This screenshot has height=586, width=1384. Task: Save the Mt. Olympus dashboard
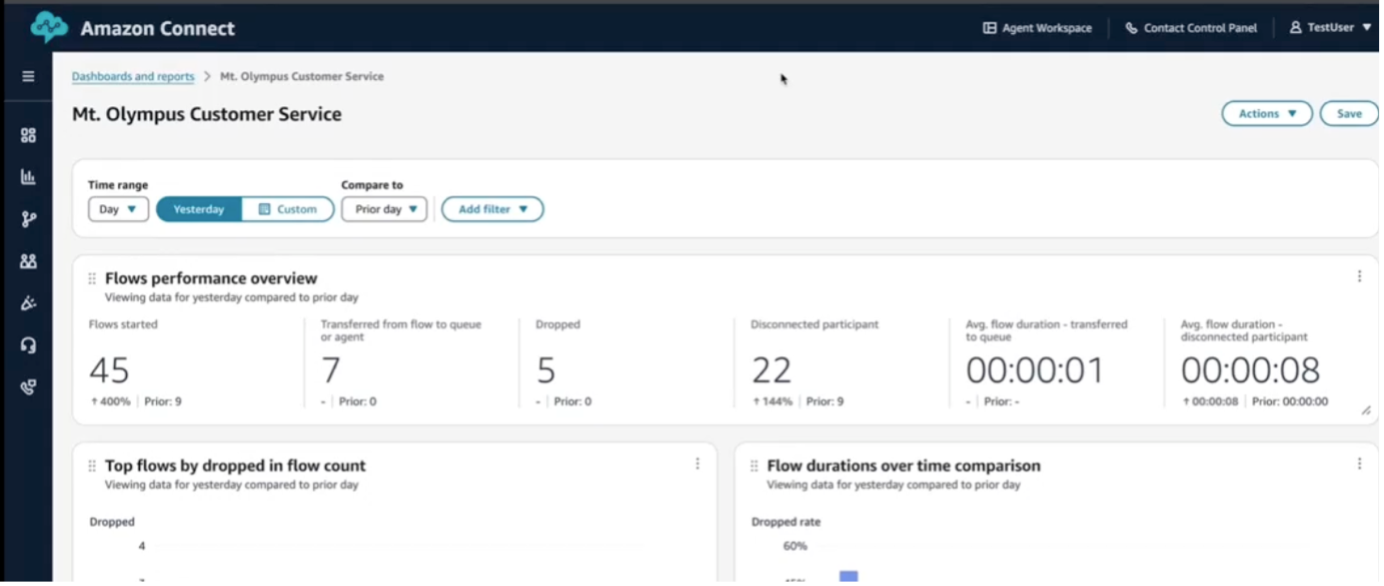[1348, 113]
